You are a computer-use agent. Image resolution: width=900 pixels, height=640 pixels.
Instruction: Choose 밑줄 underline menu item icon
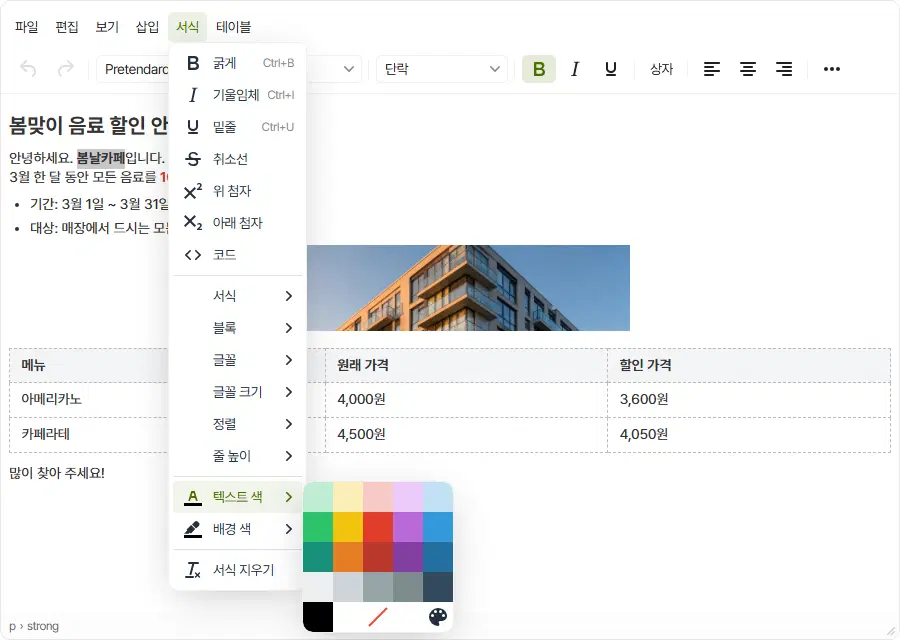[193, 127]
